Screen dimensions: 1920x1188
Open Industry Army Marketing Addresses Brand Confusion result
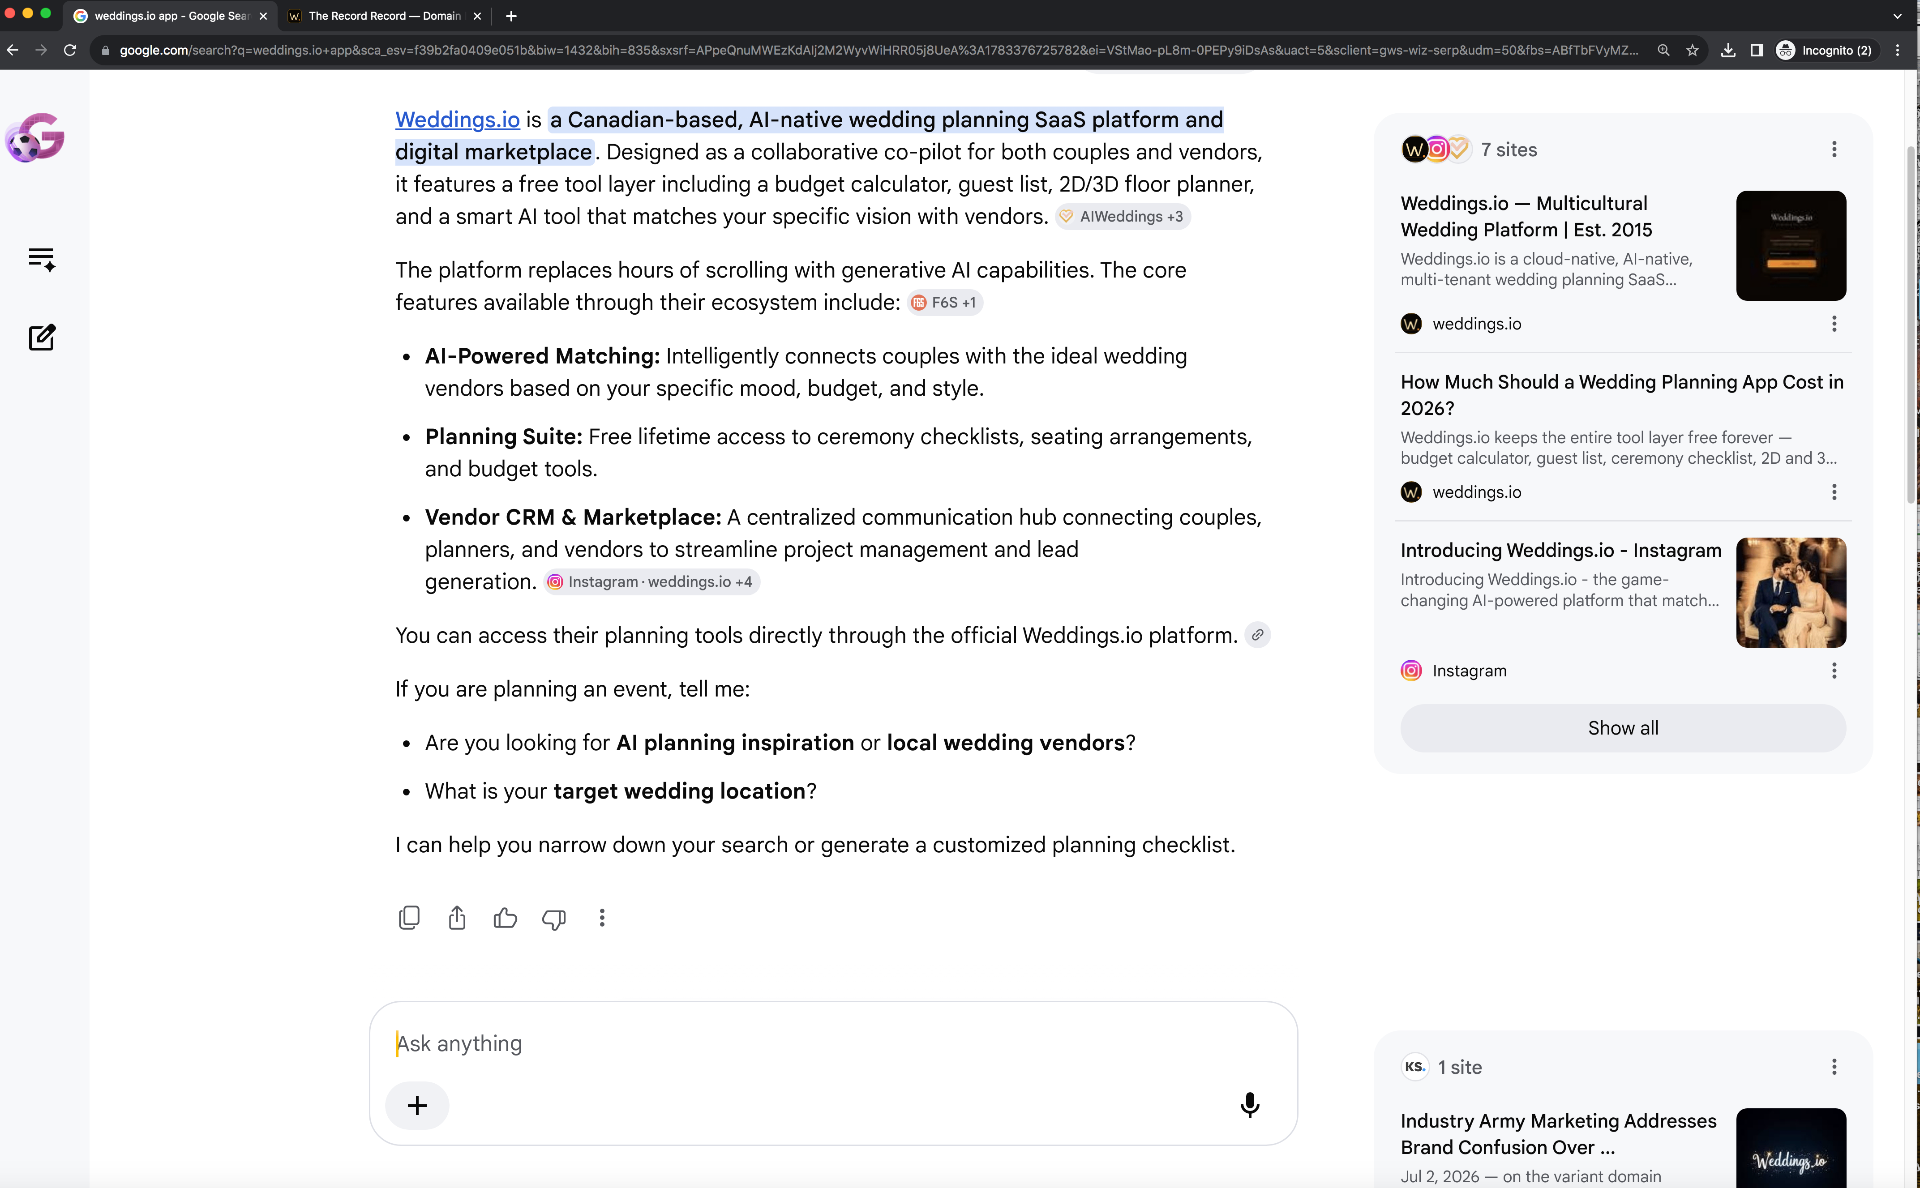(1558, 1134)
